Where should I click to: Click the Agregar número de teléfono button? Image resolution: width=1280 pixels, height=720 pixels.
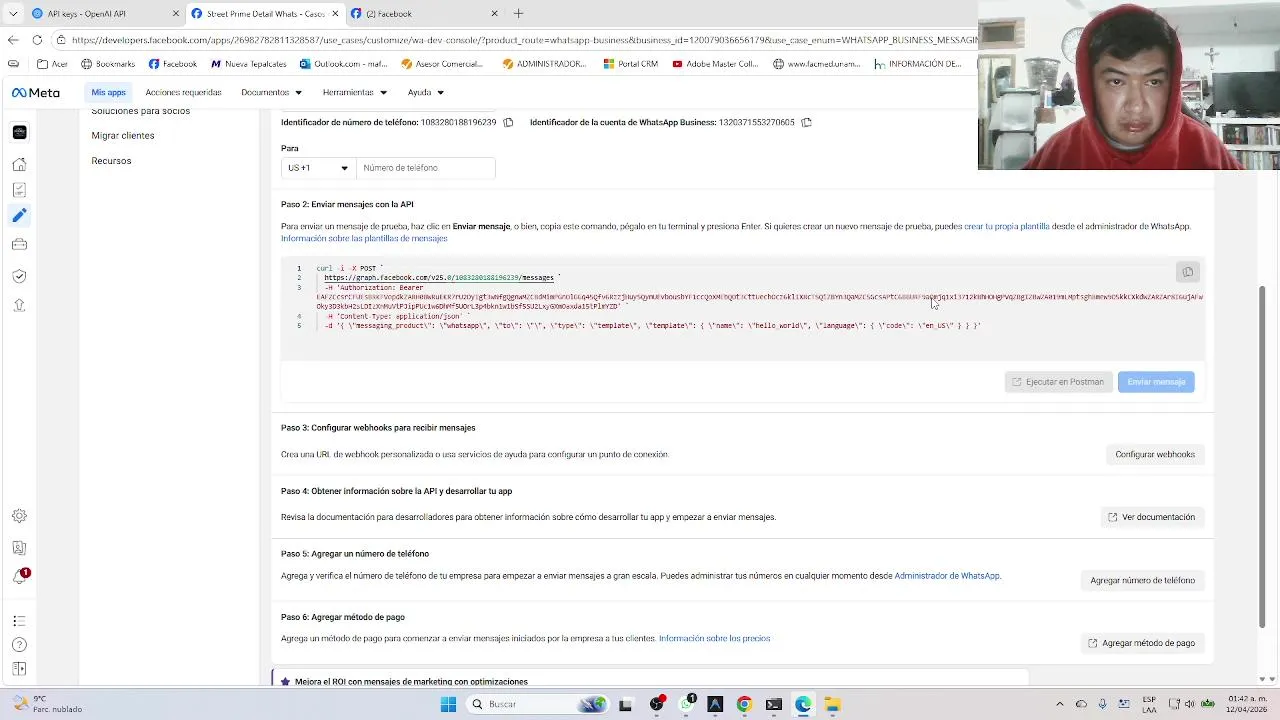1142,580
